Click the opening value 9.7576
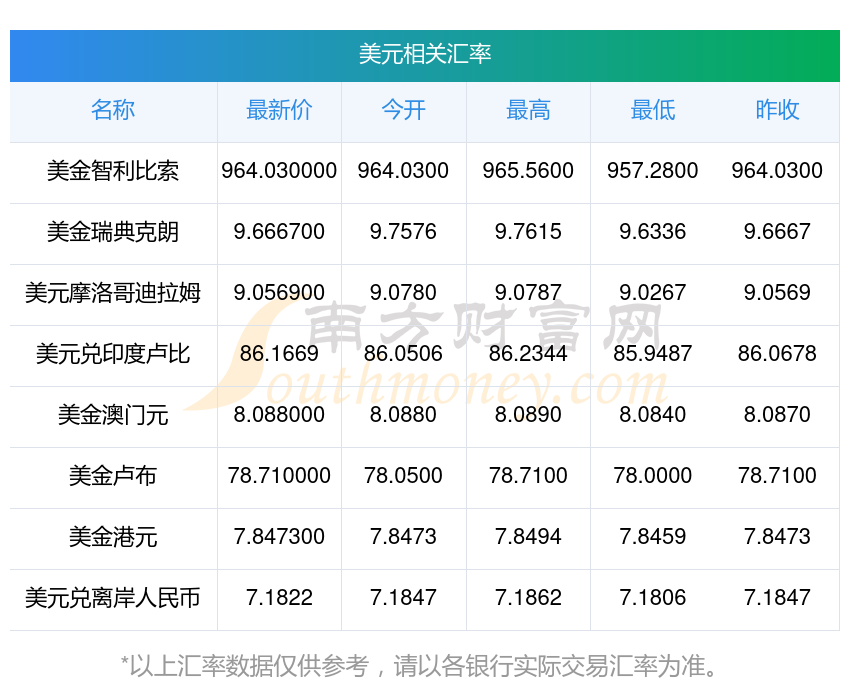This screenshot has width=850, height=698. click(x=403, y=232)
